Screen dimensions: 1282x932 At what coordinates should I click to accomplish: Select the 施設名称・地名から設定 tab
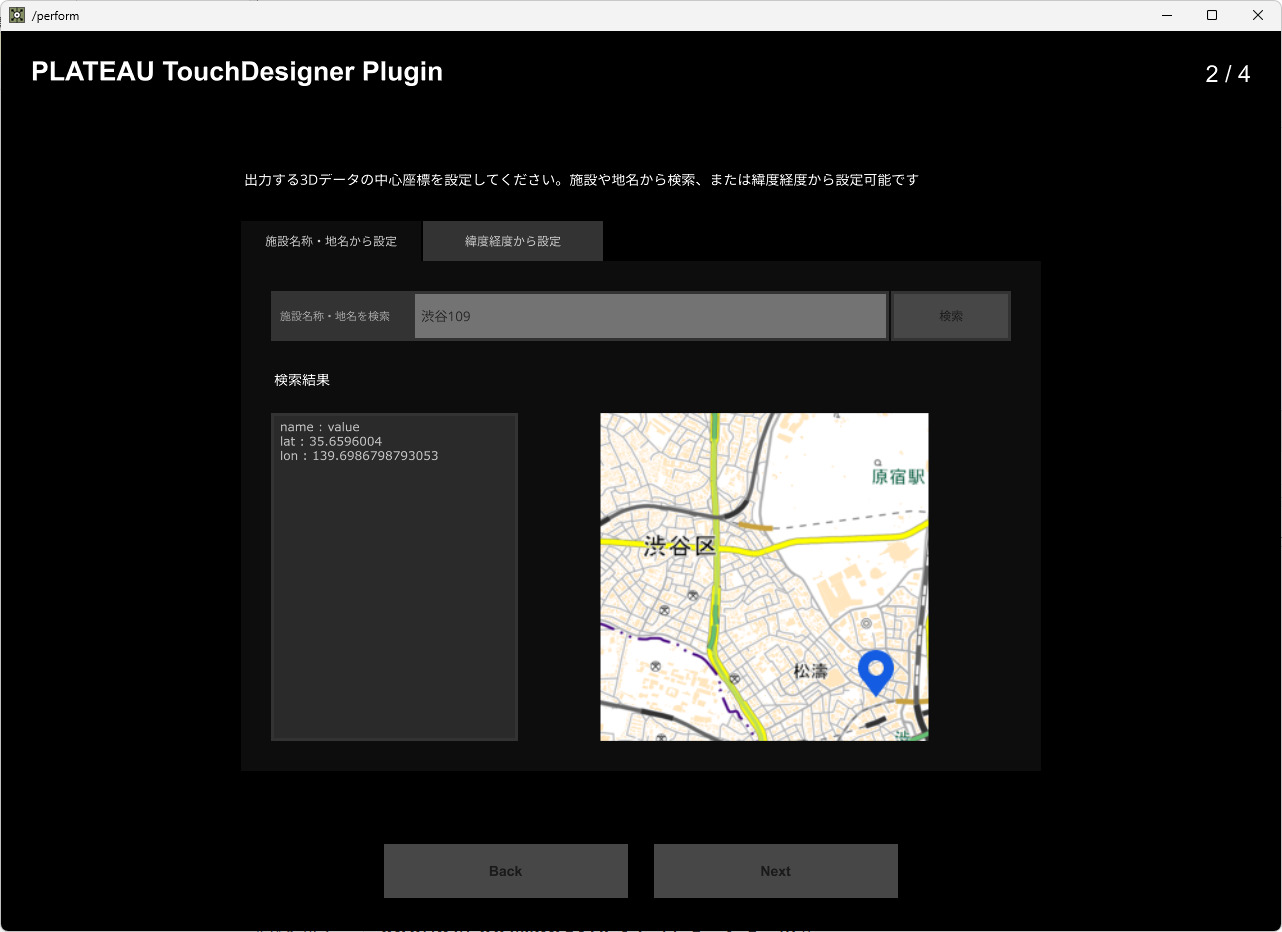[331, 241]
